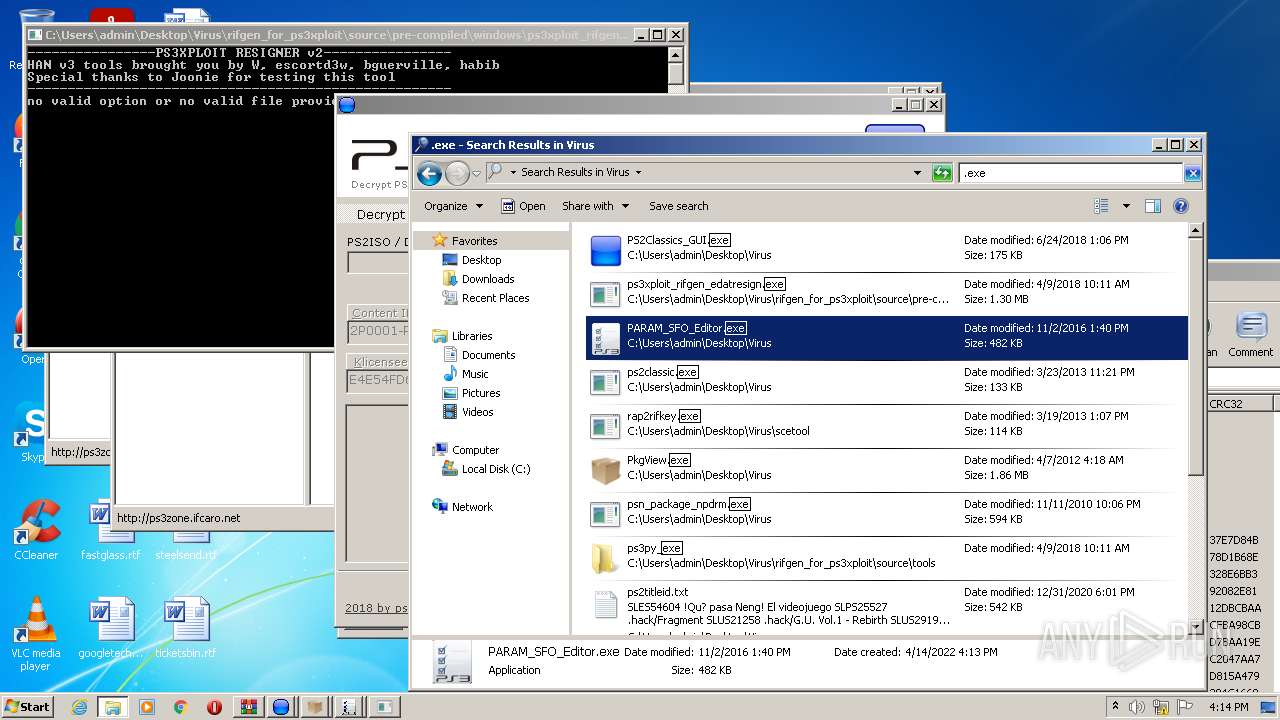Open VLC media player desktop shortcut
The image size is (1280, 720).
[x=36, y=634]
